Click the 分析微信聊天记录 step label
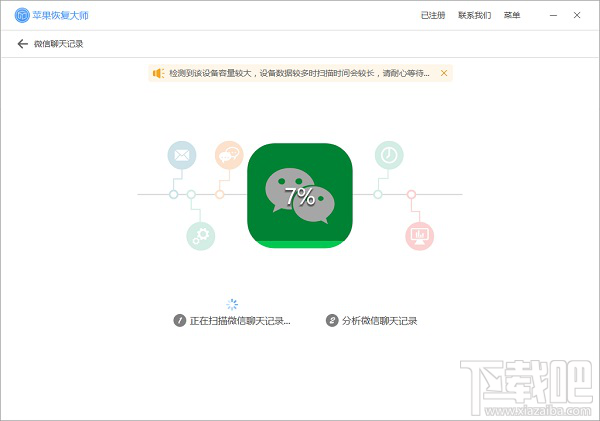600x421 pixels. (379, 321)
